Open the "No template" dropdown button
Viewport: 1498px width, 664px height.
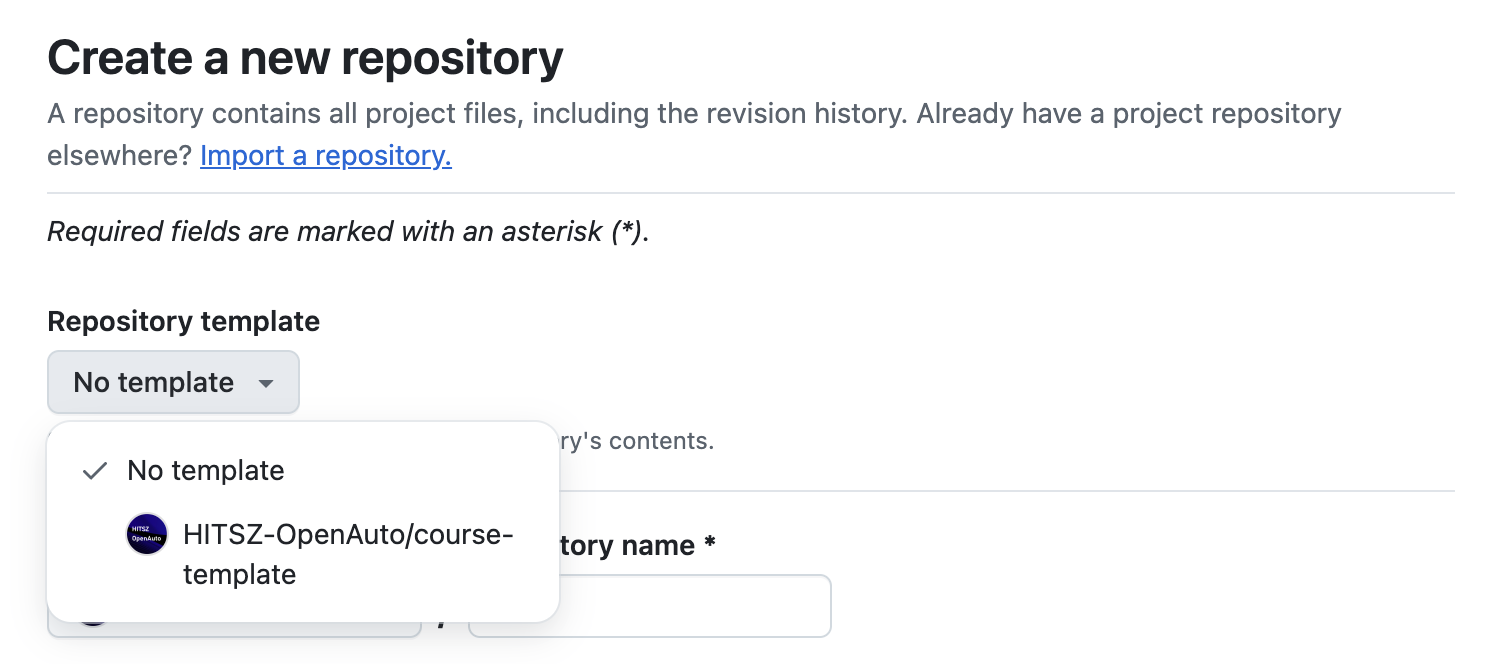155,382
